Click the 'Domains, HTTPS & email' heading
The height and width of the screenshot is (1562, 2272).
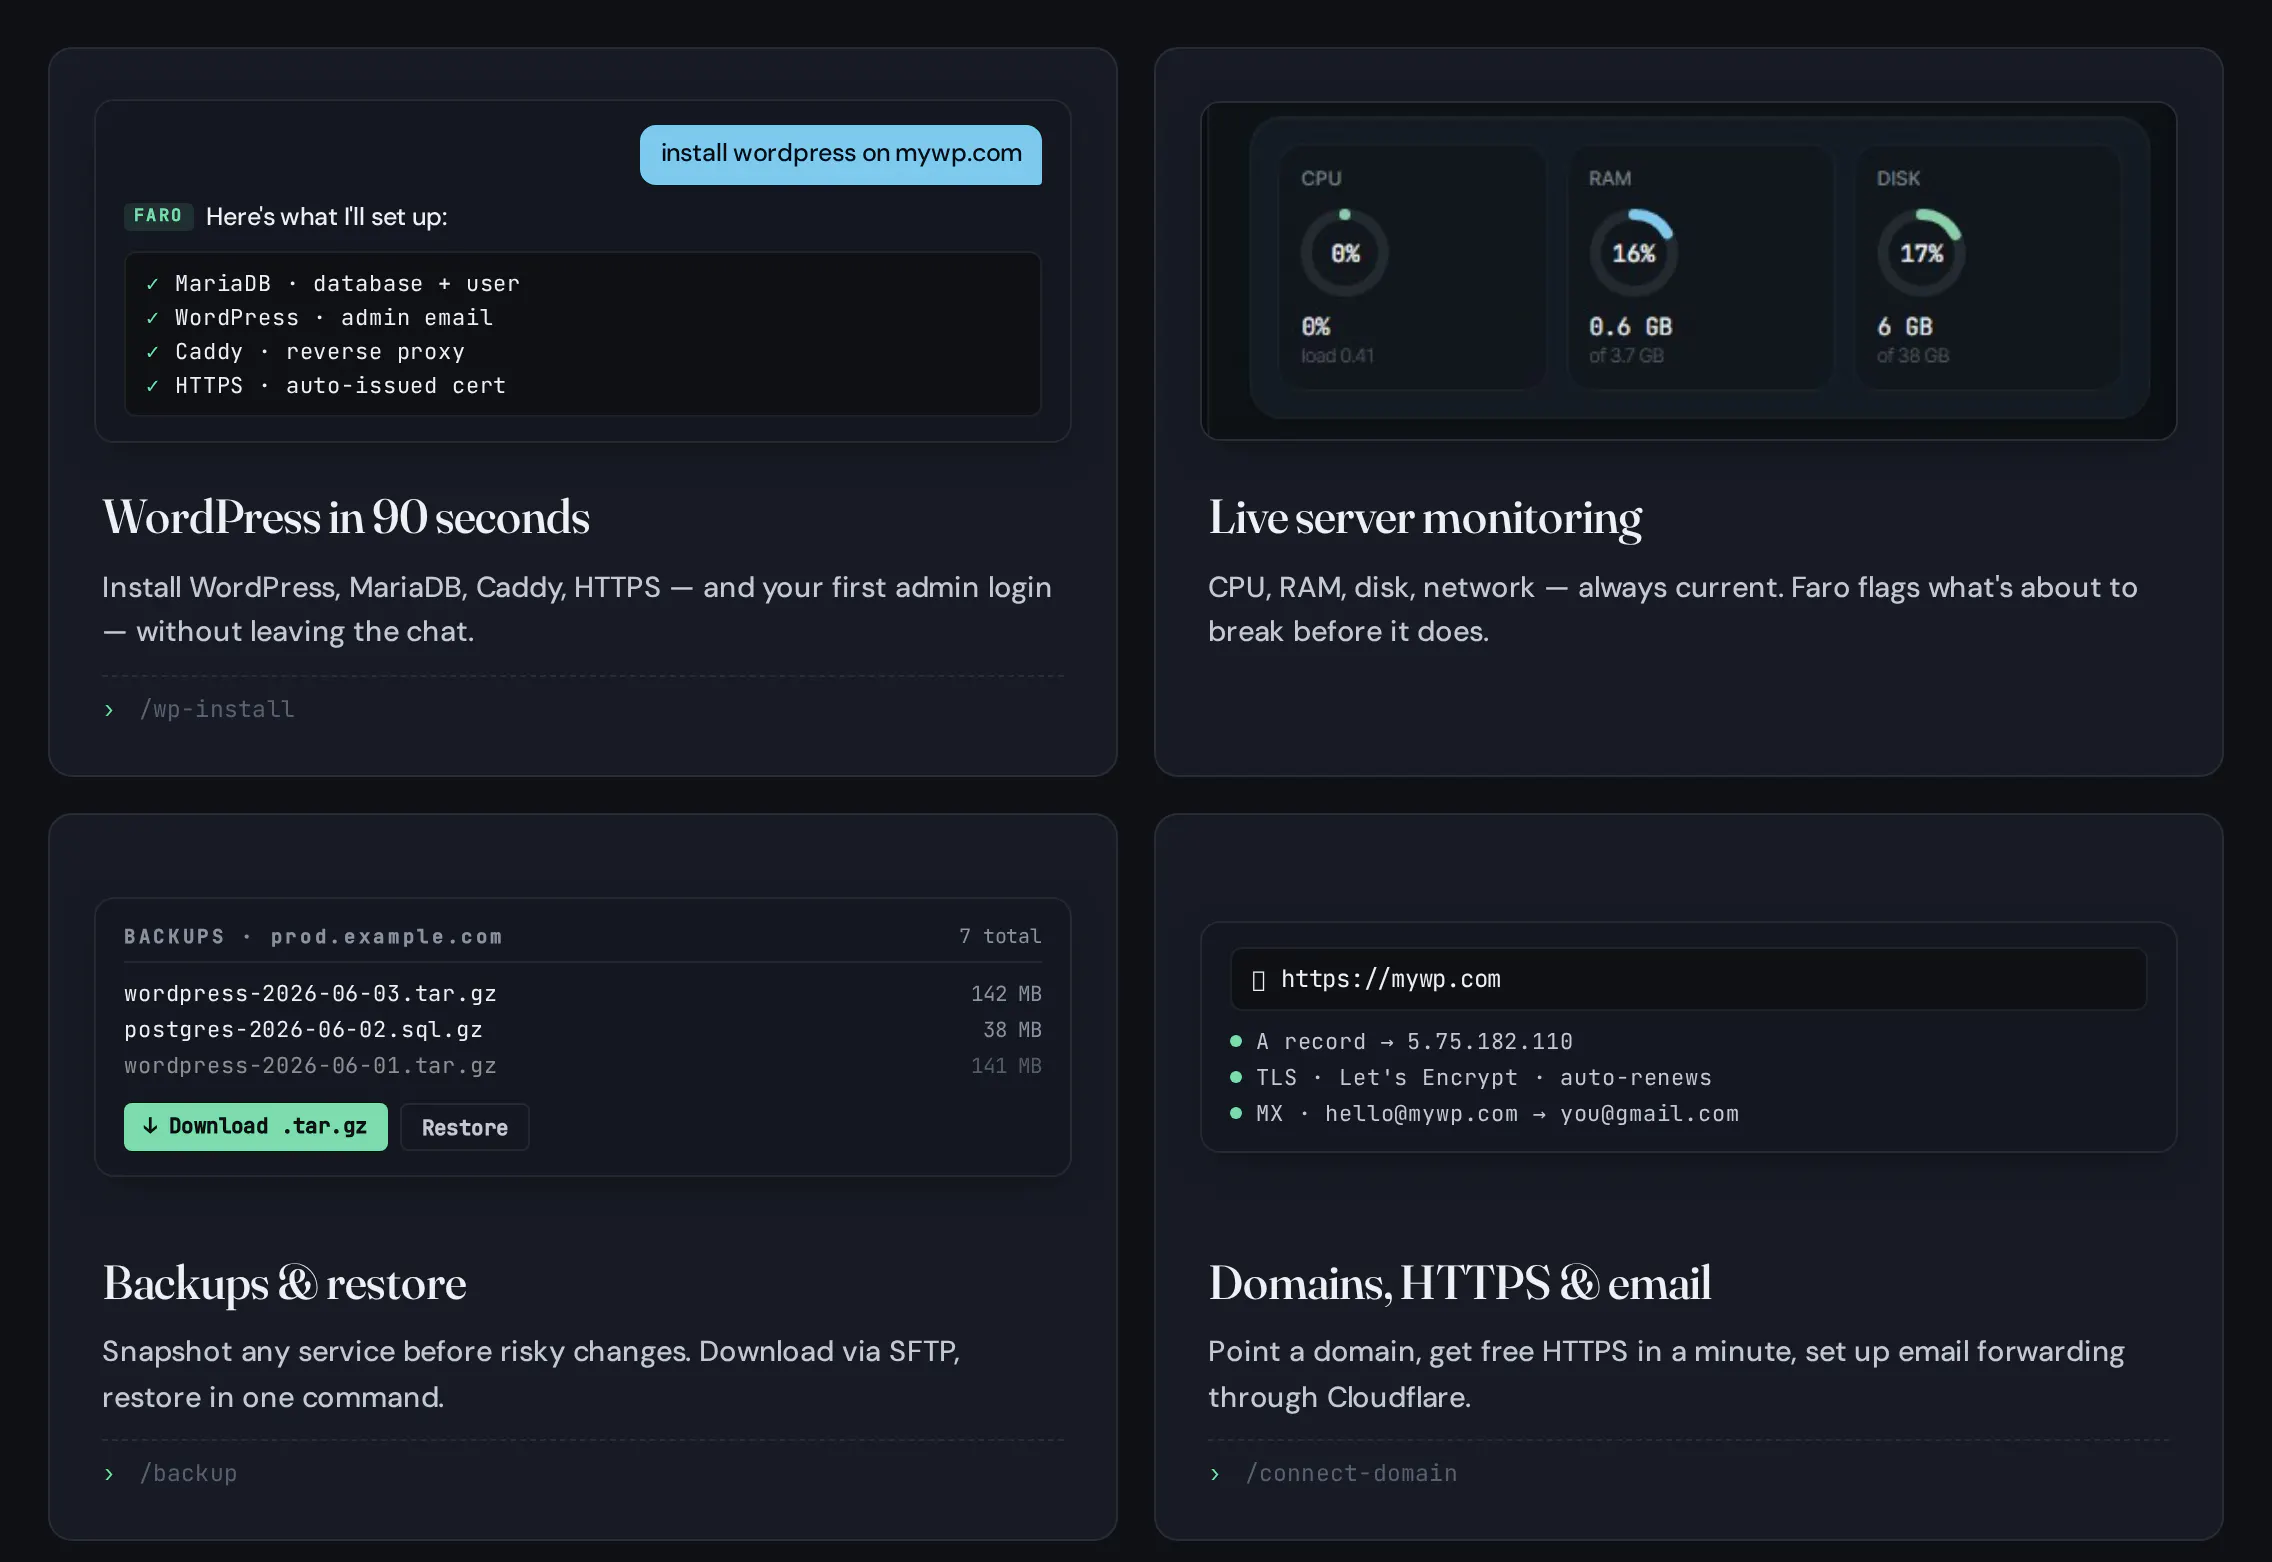coord(1459,1284)
